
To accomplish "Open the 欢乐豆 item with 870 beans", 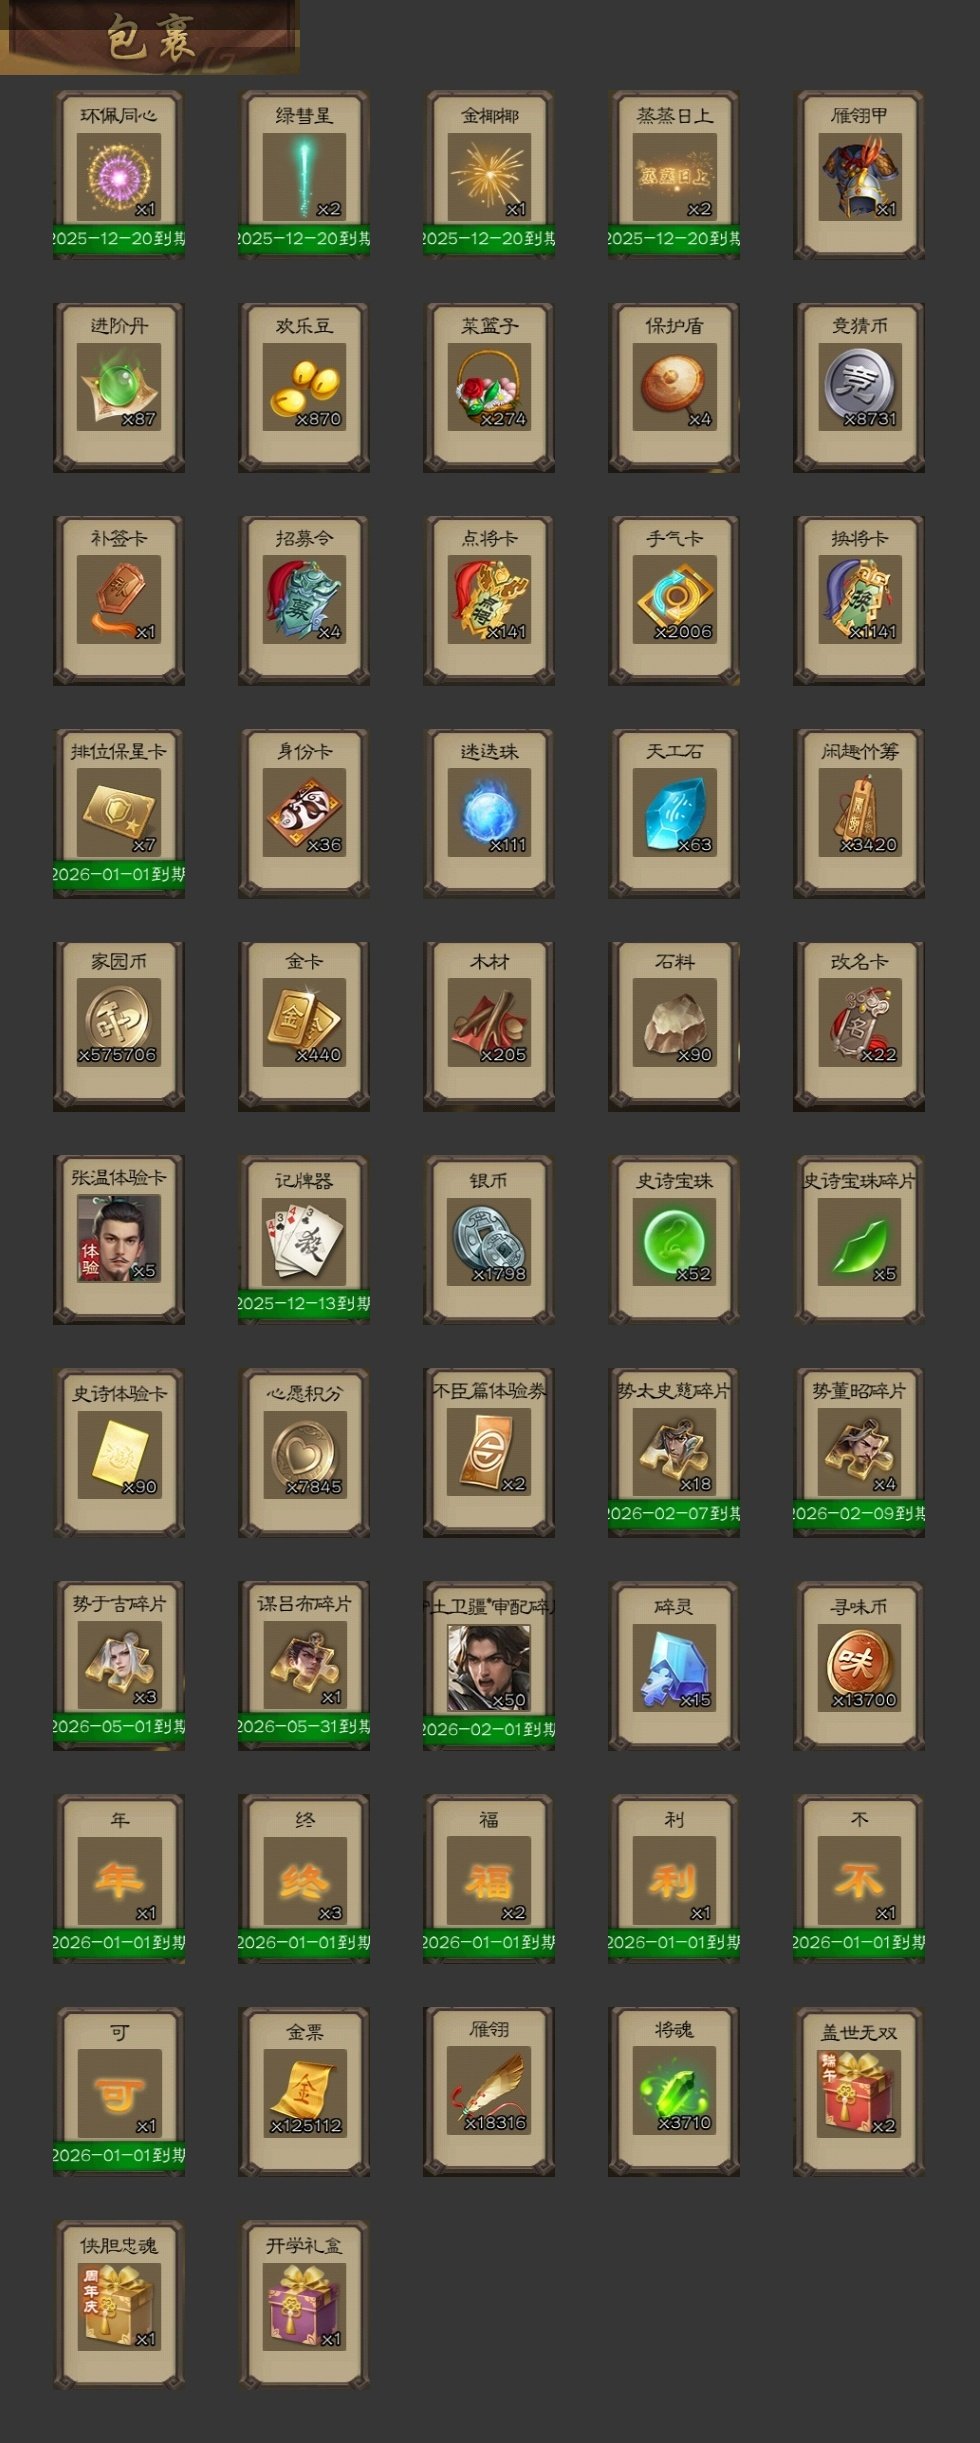I will (304, 387).
